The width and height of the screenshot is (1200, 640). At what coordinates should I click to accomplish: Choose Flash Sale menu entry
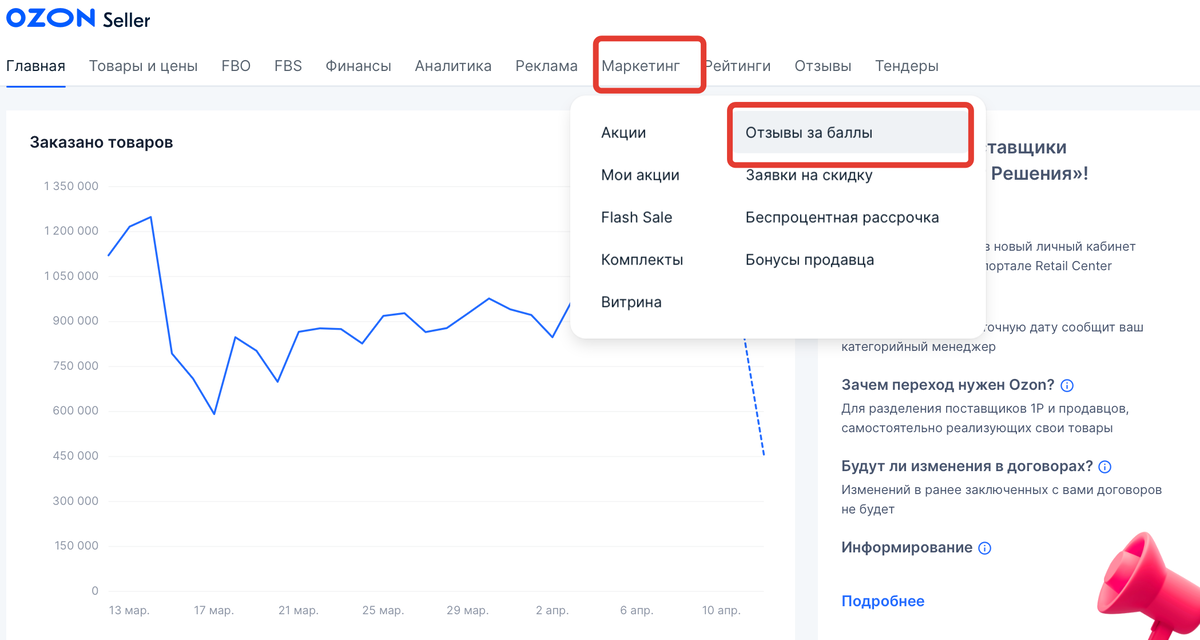point(637,217)
